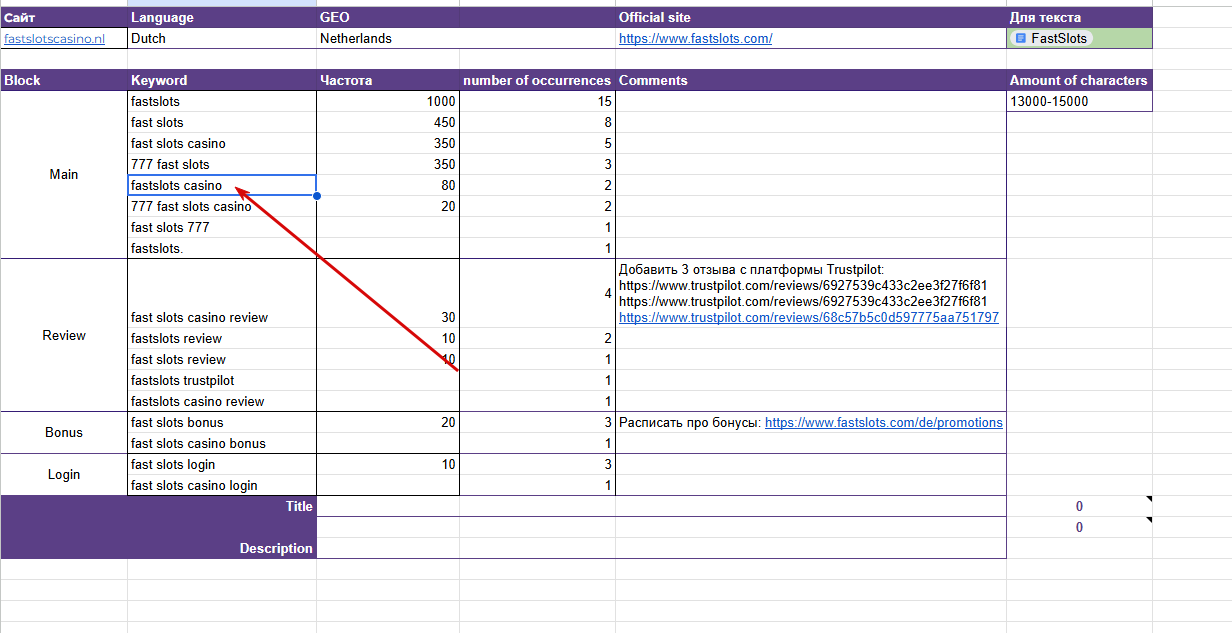Image resolution: width=1232 pixels, height=633 pixels.
Task: Select the "777 fast slots" keyword cell
Action: pyautogui.click(x=222, y=164)
